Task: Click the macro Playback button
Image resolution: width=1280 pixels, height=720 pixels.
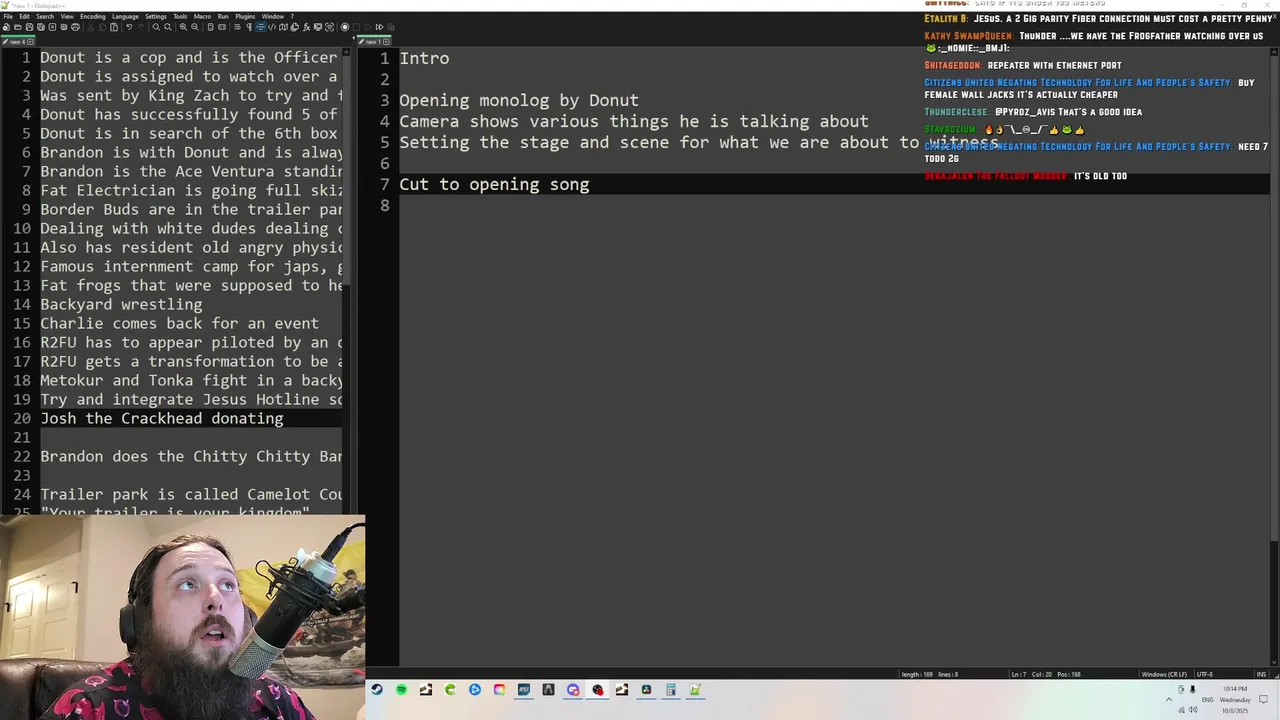Action: click(x=368, y=27)
